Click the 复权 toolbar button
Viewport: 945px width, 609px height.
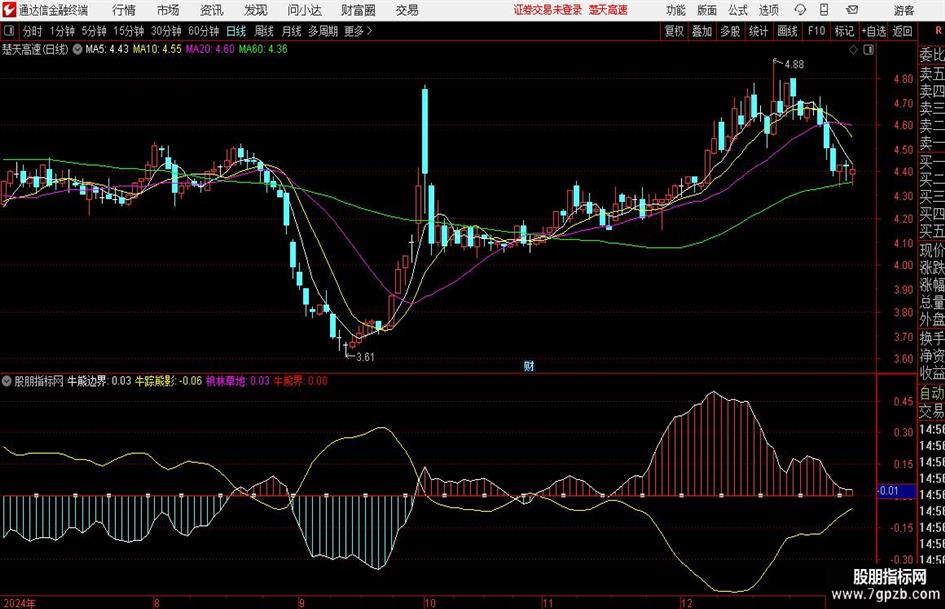click(674, 31)
